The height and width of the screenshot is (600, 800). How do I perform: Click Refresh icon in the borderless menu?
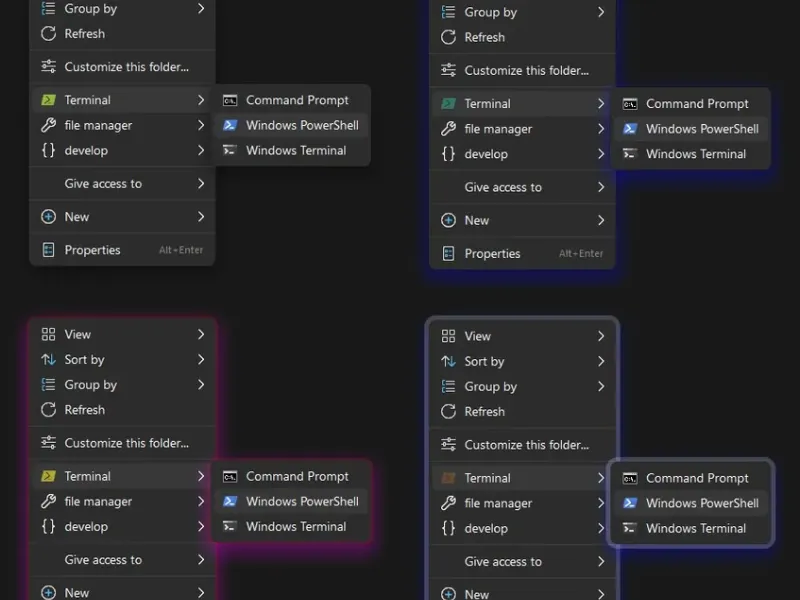click(48, 34)
